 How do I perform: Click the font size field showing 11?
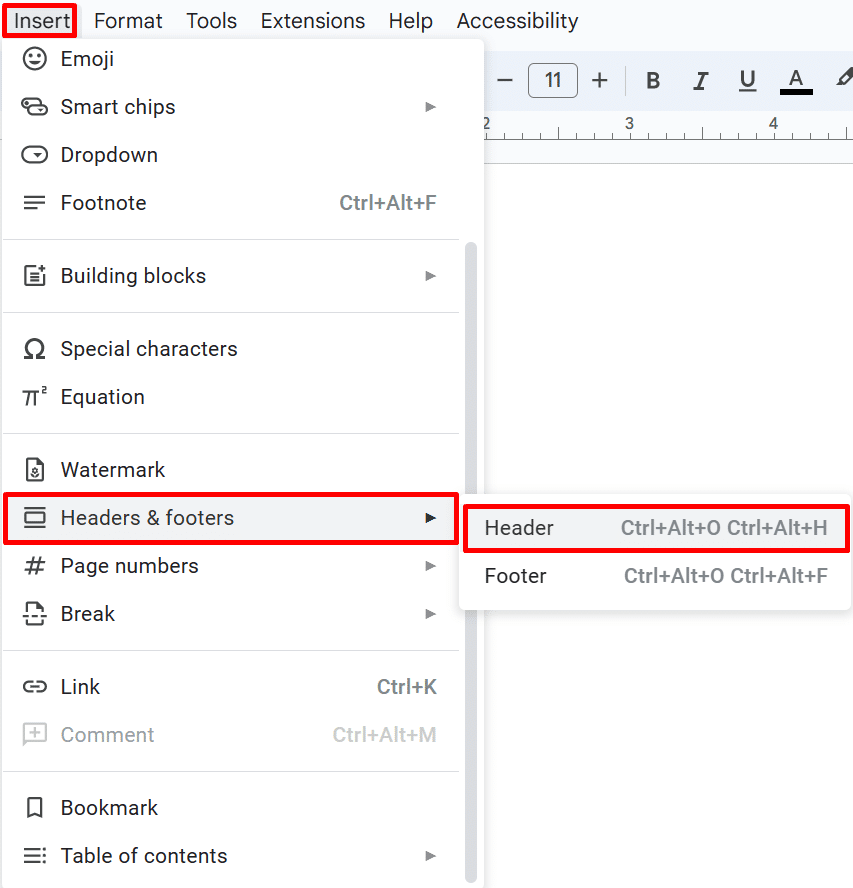(x=553, y=81)
